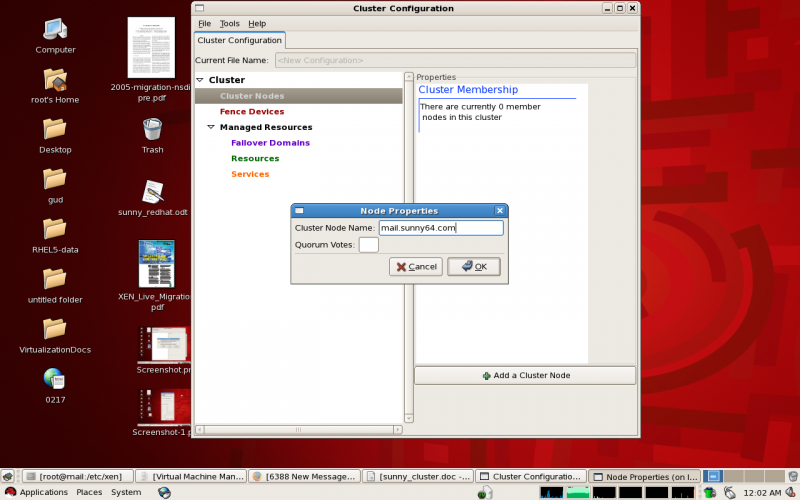Screen dimensions: 800x500
Task: Click the CPU system monitor graph
Action: coord(552,492)
